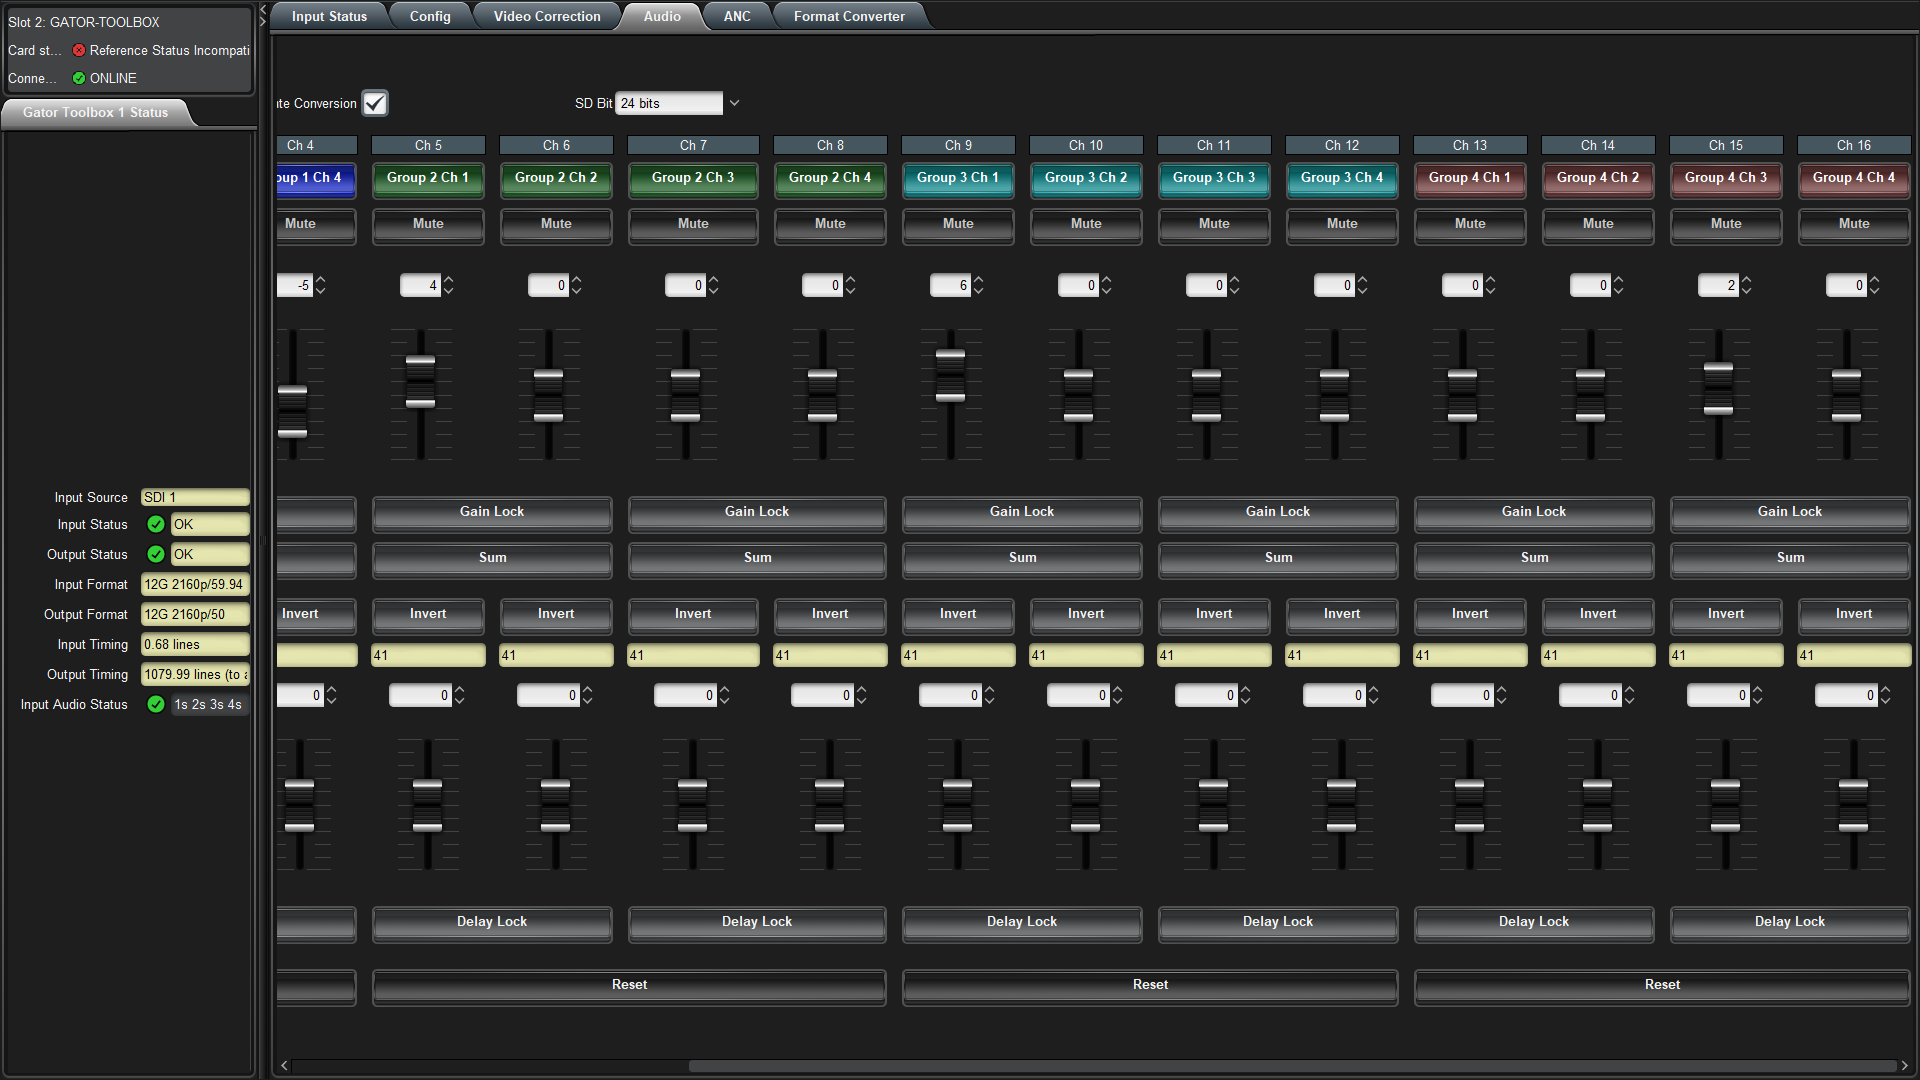Click Invert on Ch 11
Viewport: 1920px width, 1080px height.
point(1212,612)
